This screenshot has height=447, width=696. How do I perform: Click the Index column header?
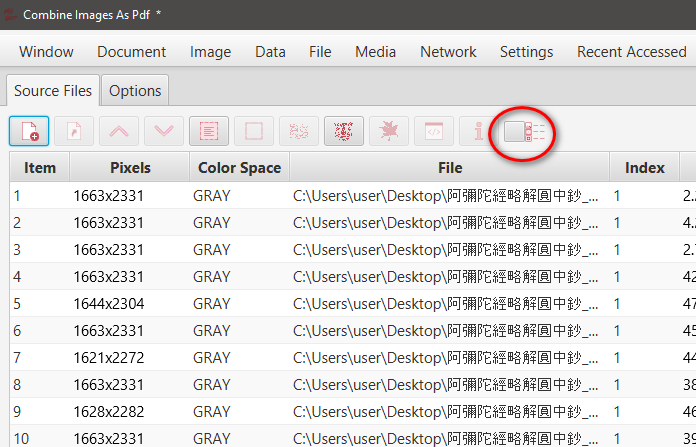[645, 168]
